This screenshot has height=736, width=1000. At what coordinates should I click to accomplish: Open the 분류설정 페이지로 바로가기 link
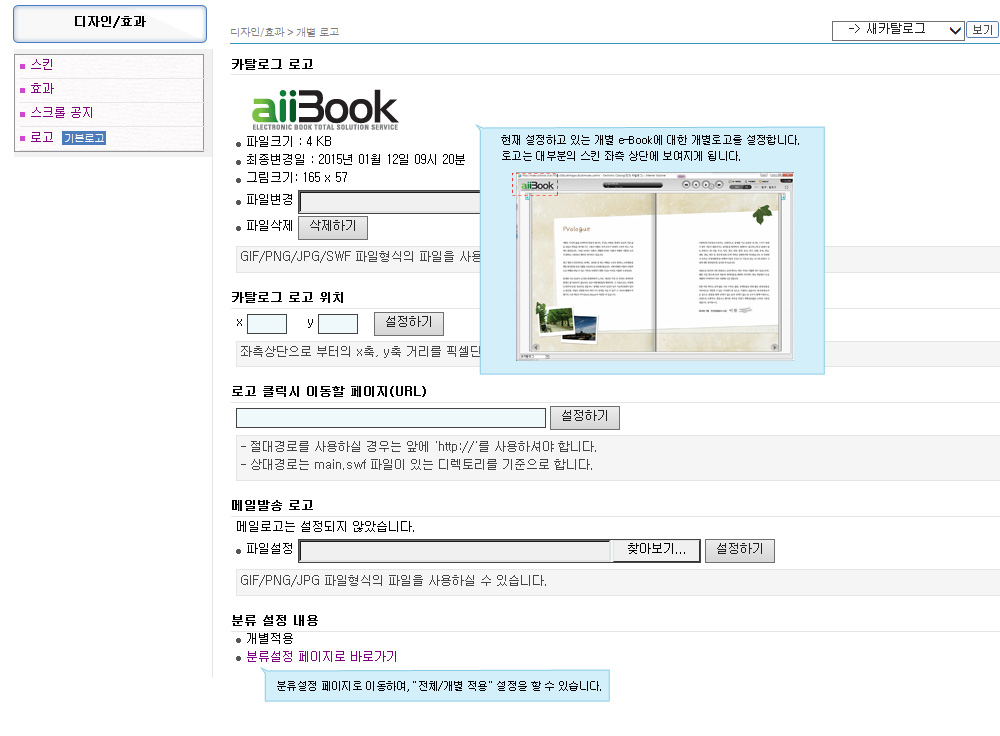[321, 657]
